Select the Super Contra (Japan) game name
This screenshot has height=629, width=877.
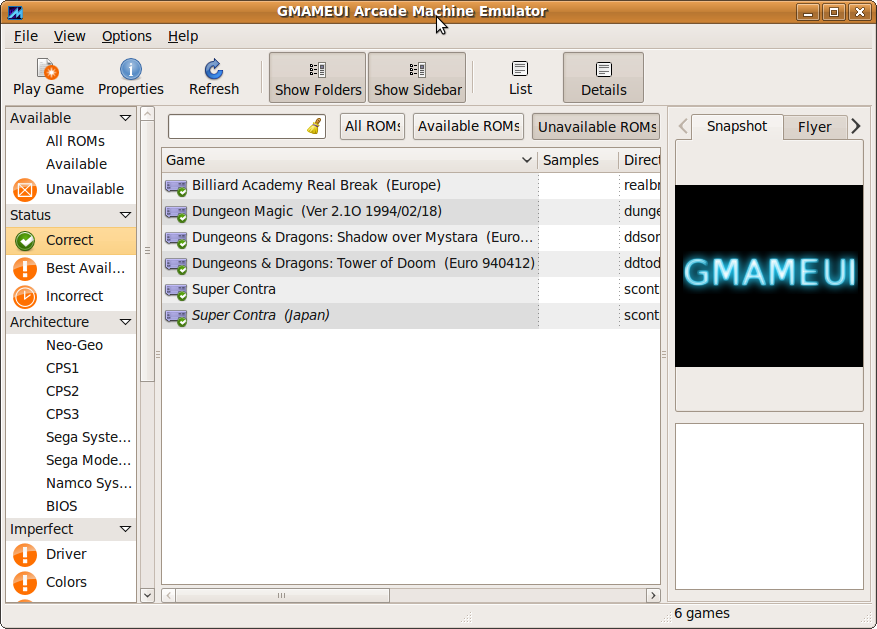pyautogui.click(x=261, y=315)
